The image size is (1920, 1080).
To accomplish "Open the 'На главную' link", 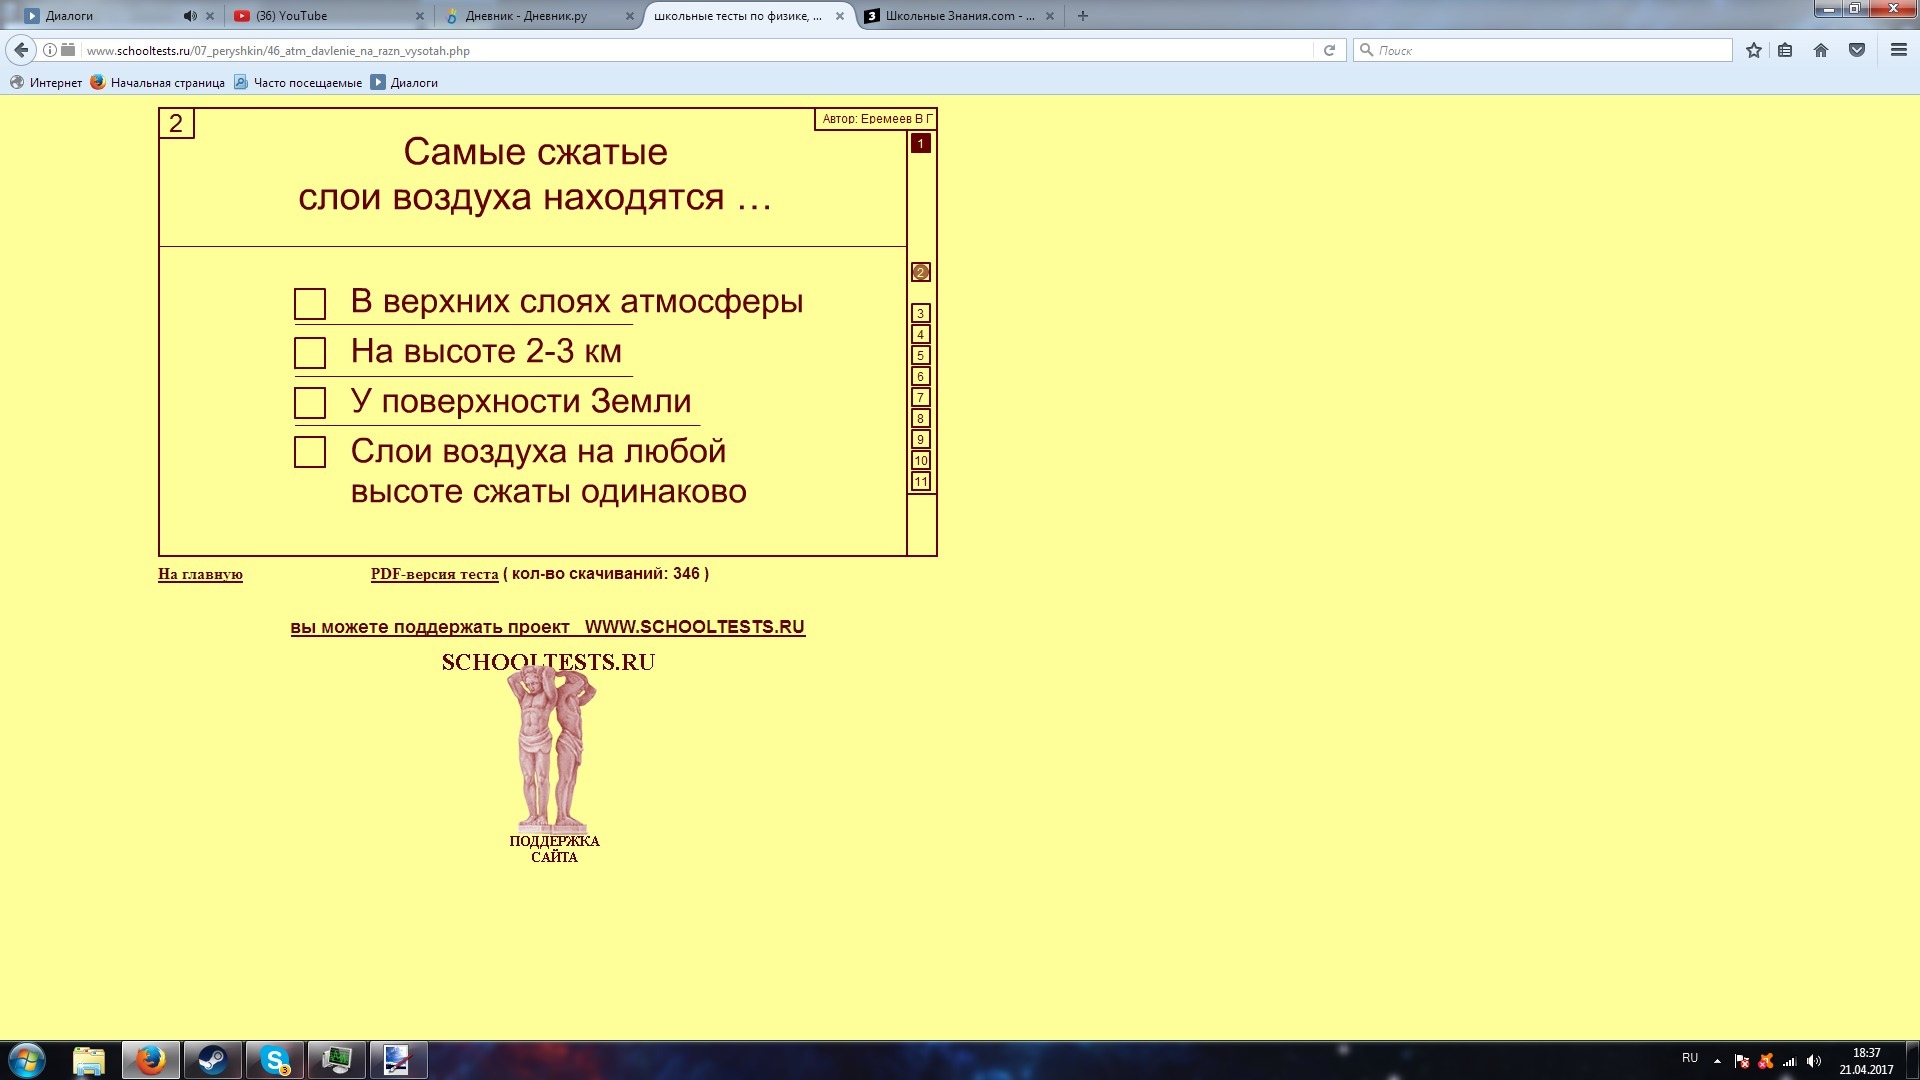I will (x=200, y=575).
